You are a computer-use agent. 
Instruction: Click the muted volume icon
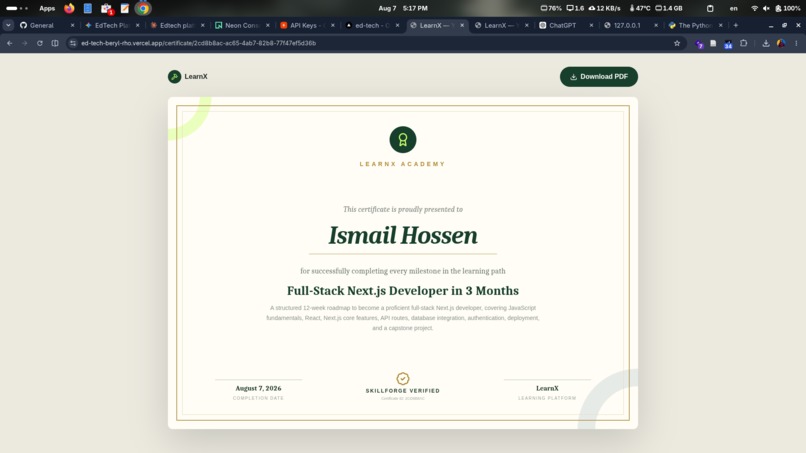(766, 8)
